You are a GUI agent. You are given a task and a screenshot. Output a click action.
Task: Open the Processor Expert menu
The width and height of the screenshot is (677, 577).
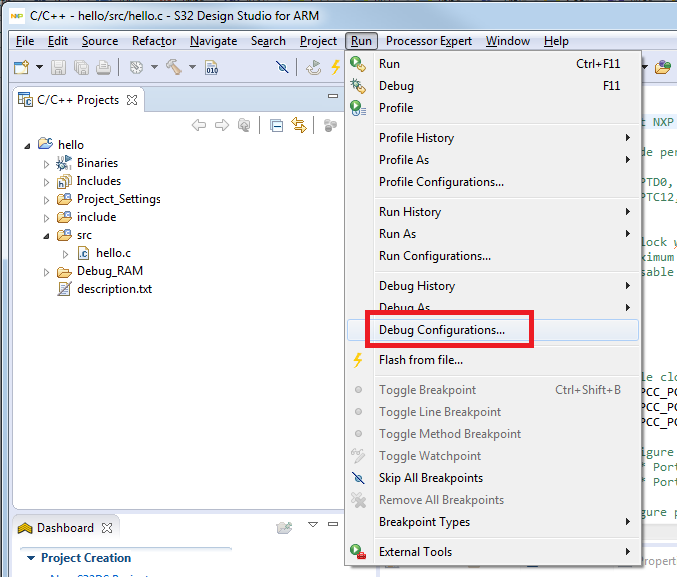click(x=429, y=41)
